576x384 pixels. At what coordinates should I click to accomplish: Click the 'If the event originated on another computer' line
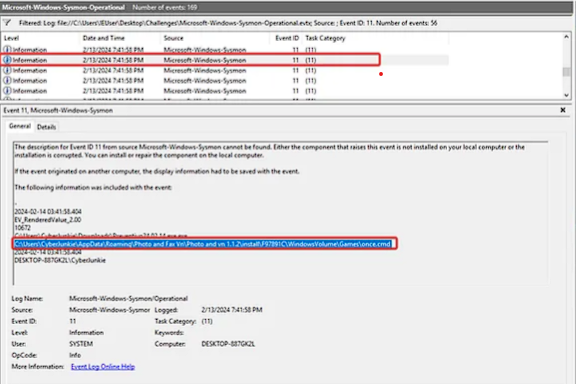coord(157,171)
